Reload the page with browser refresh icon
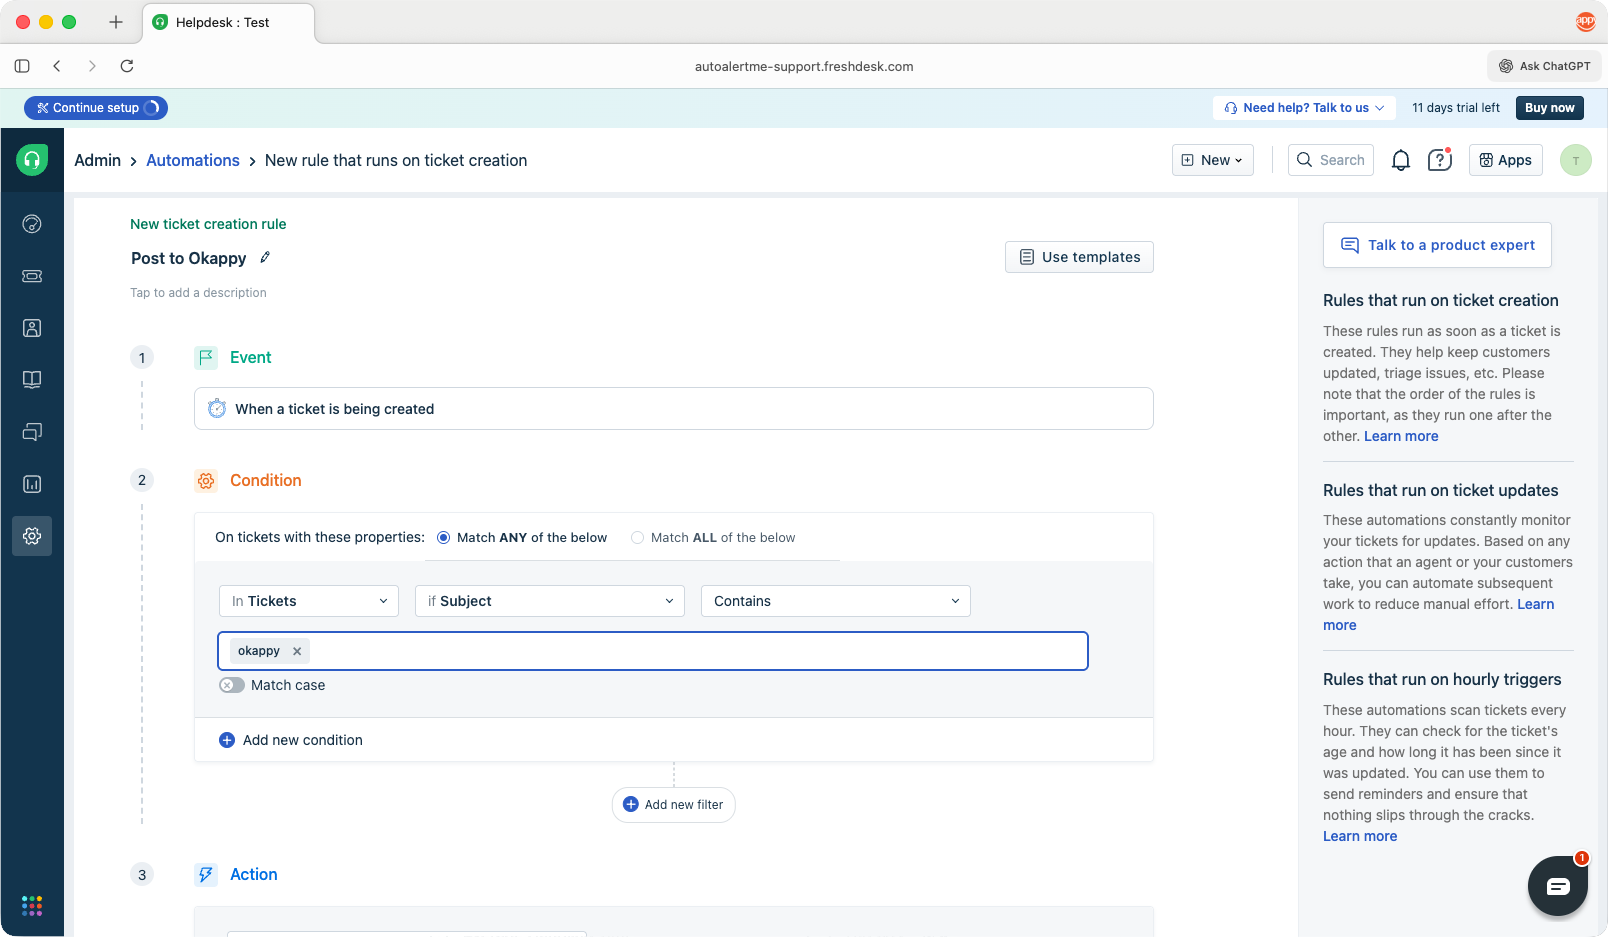 pyautogui.click(x=127, y=66)
